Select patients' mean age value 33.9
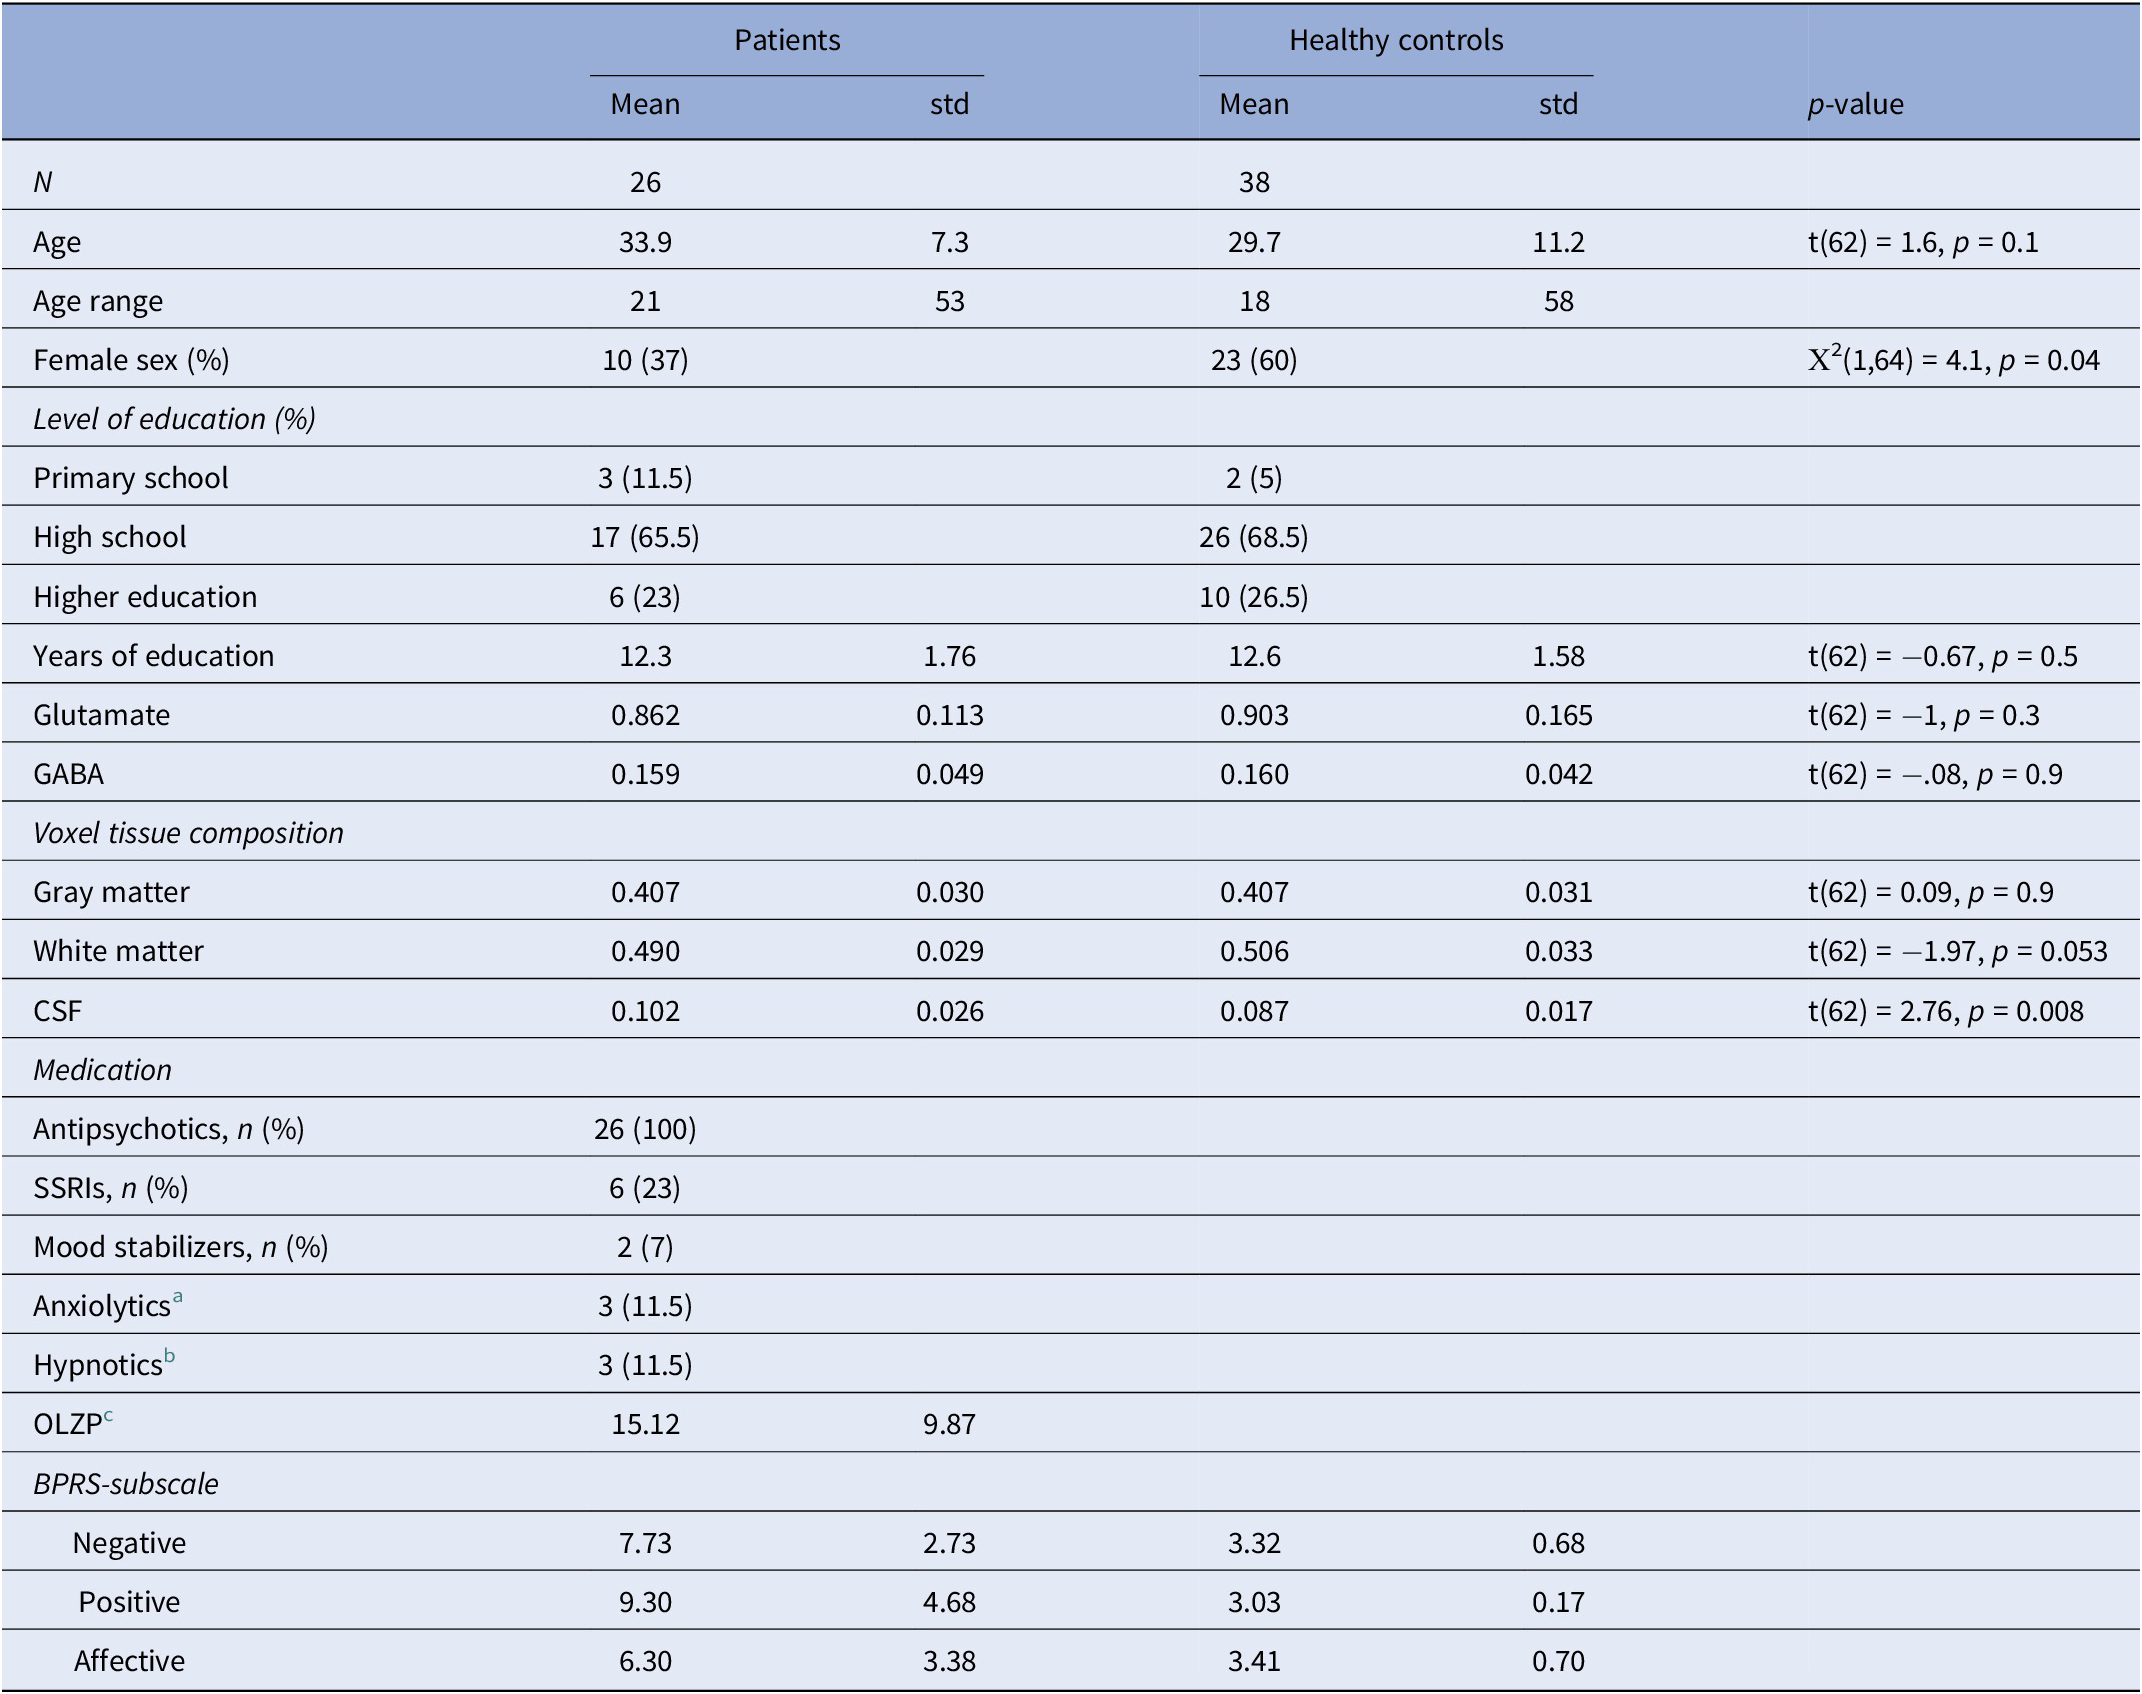The width and height of the screenshot is (2142, 1694). pos(645,242)
